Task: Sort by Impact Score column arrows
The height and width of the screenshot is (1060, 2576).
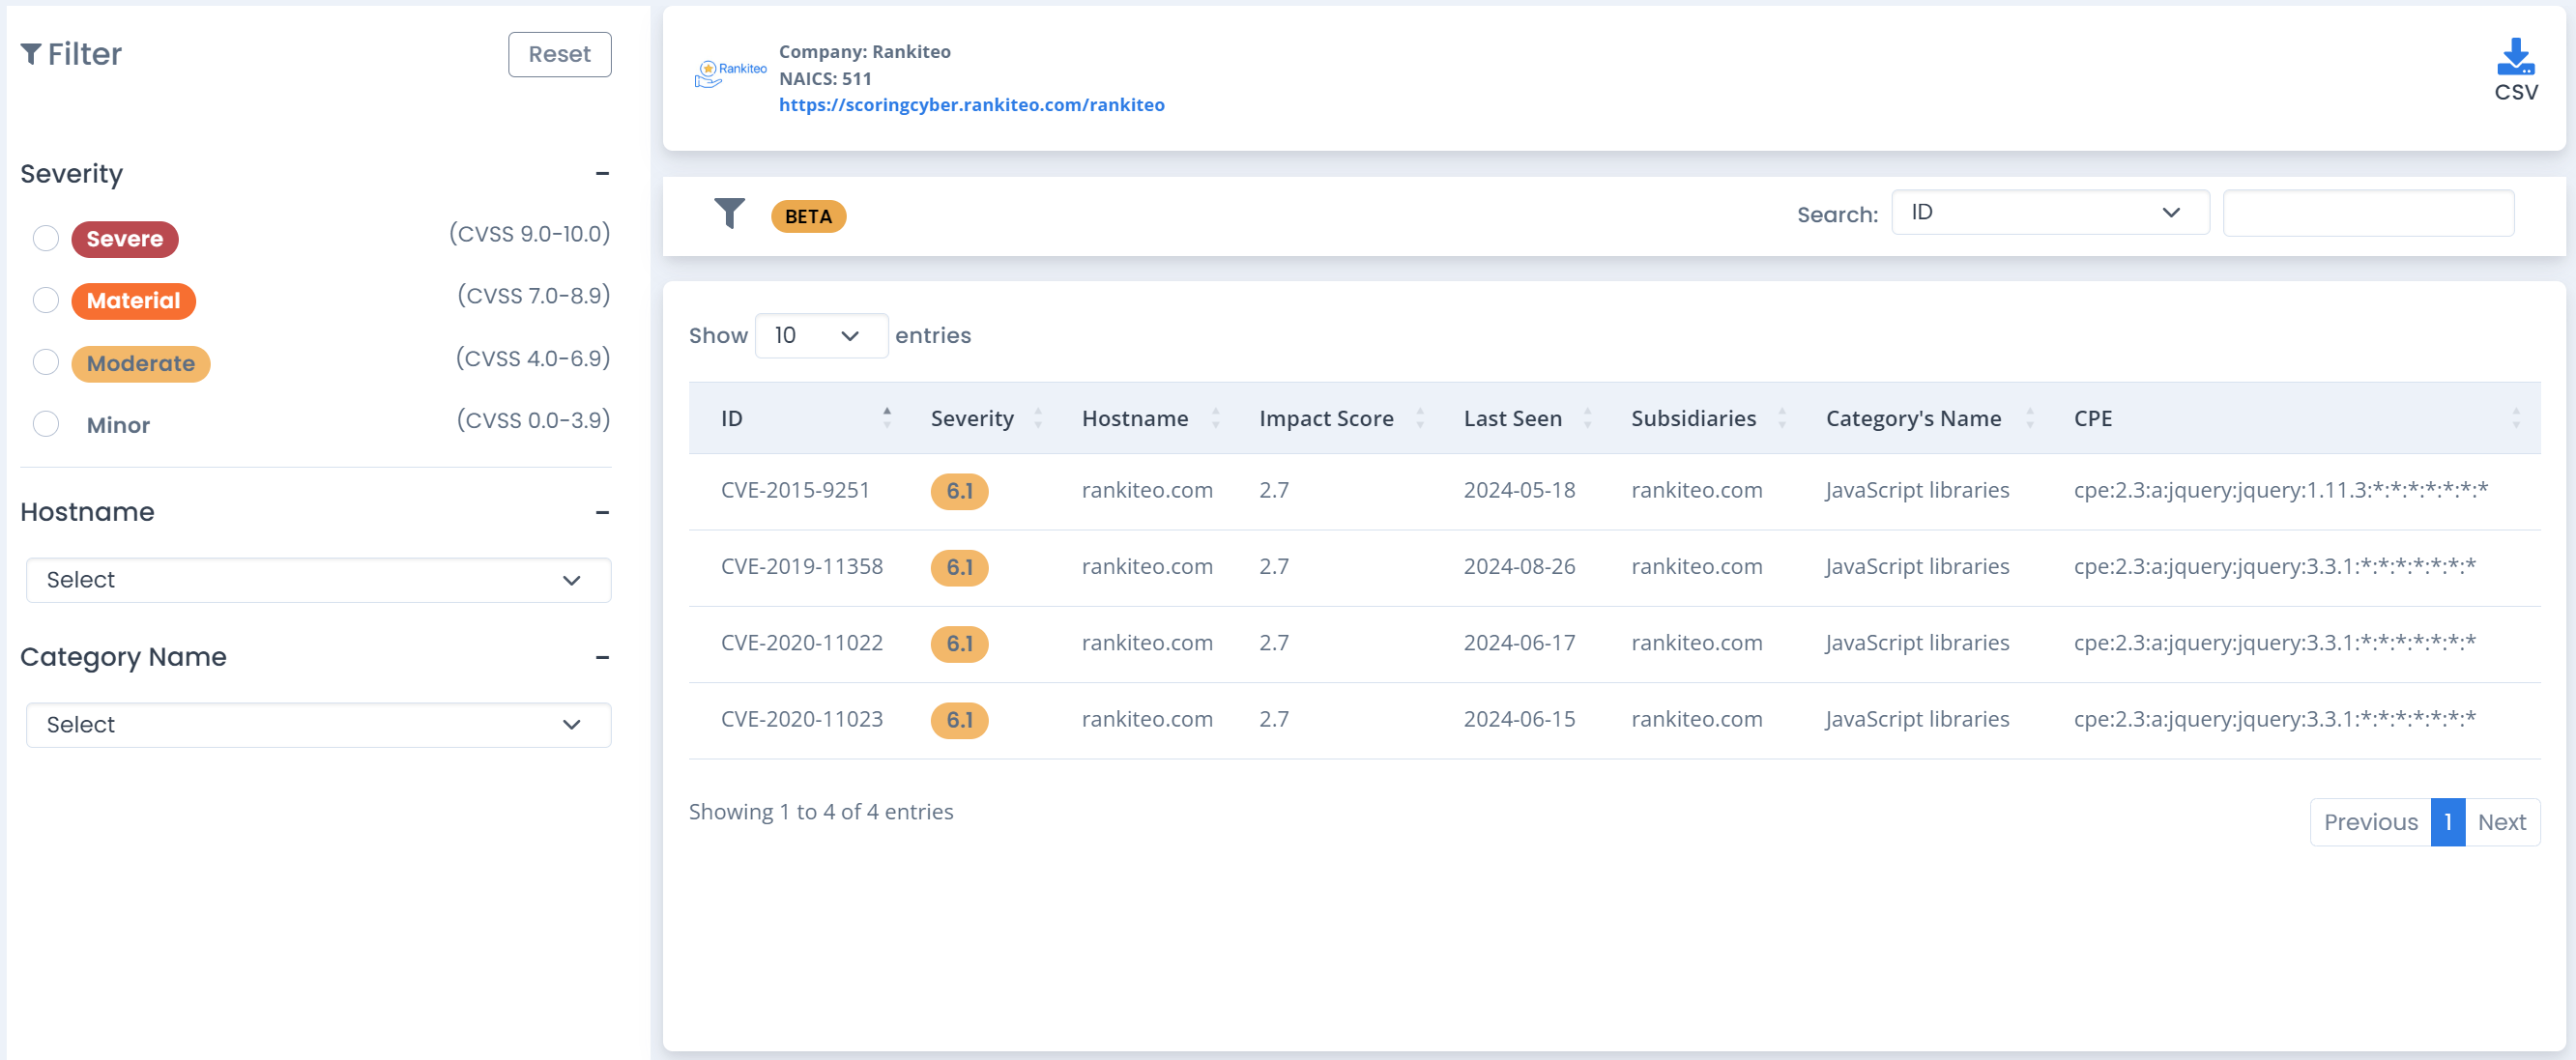Action: pyautogui.click(x=1419, y=418)
